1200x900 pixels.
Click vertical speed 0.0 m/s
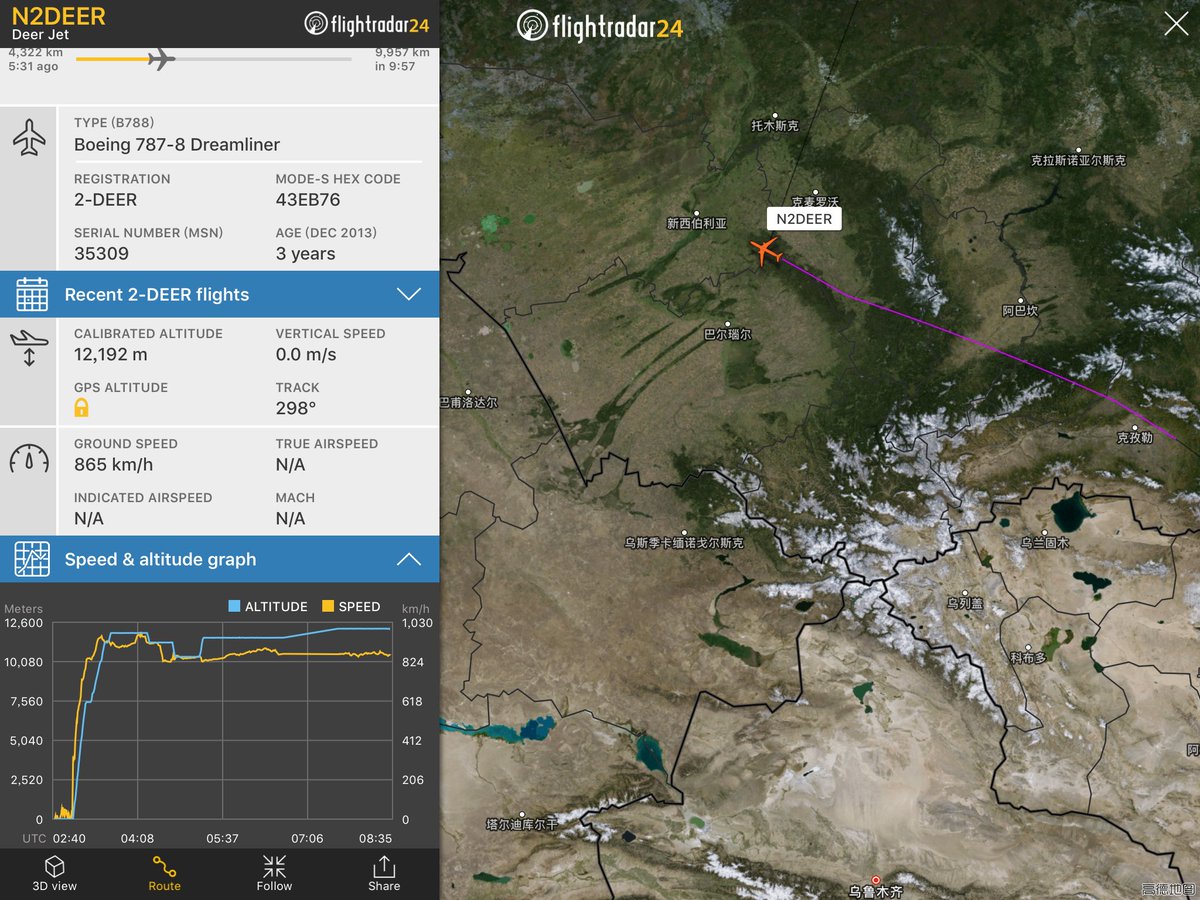click(x=306, y=355)
